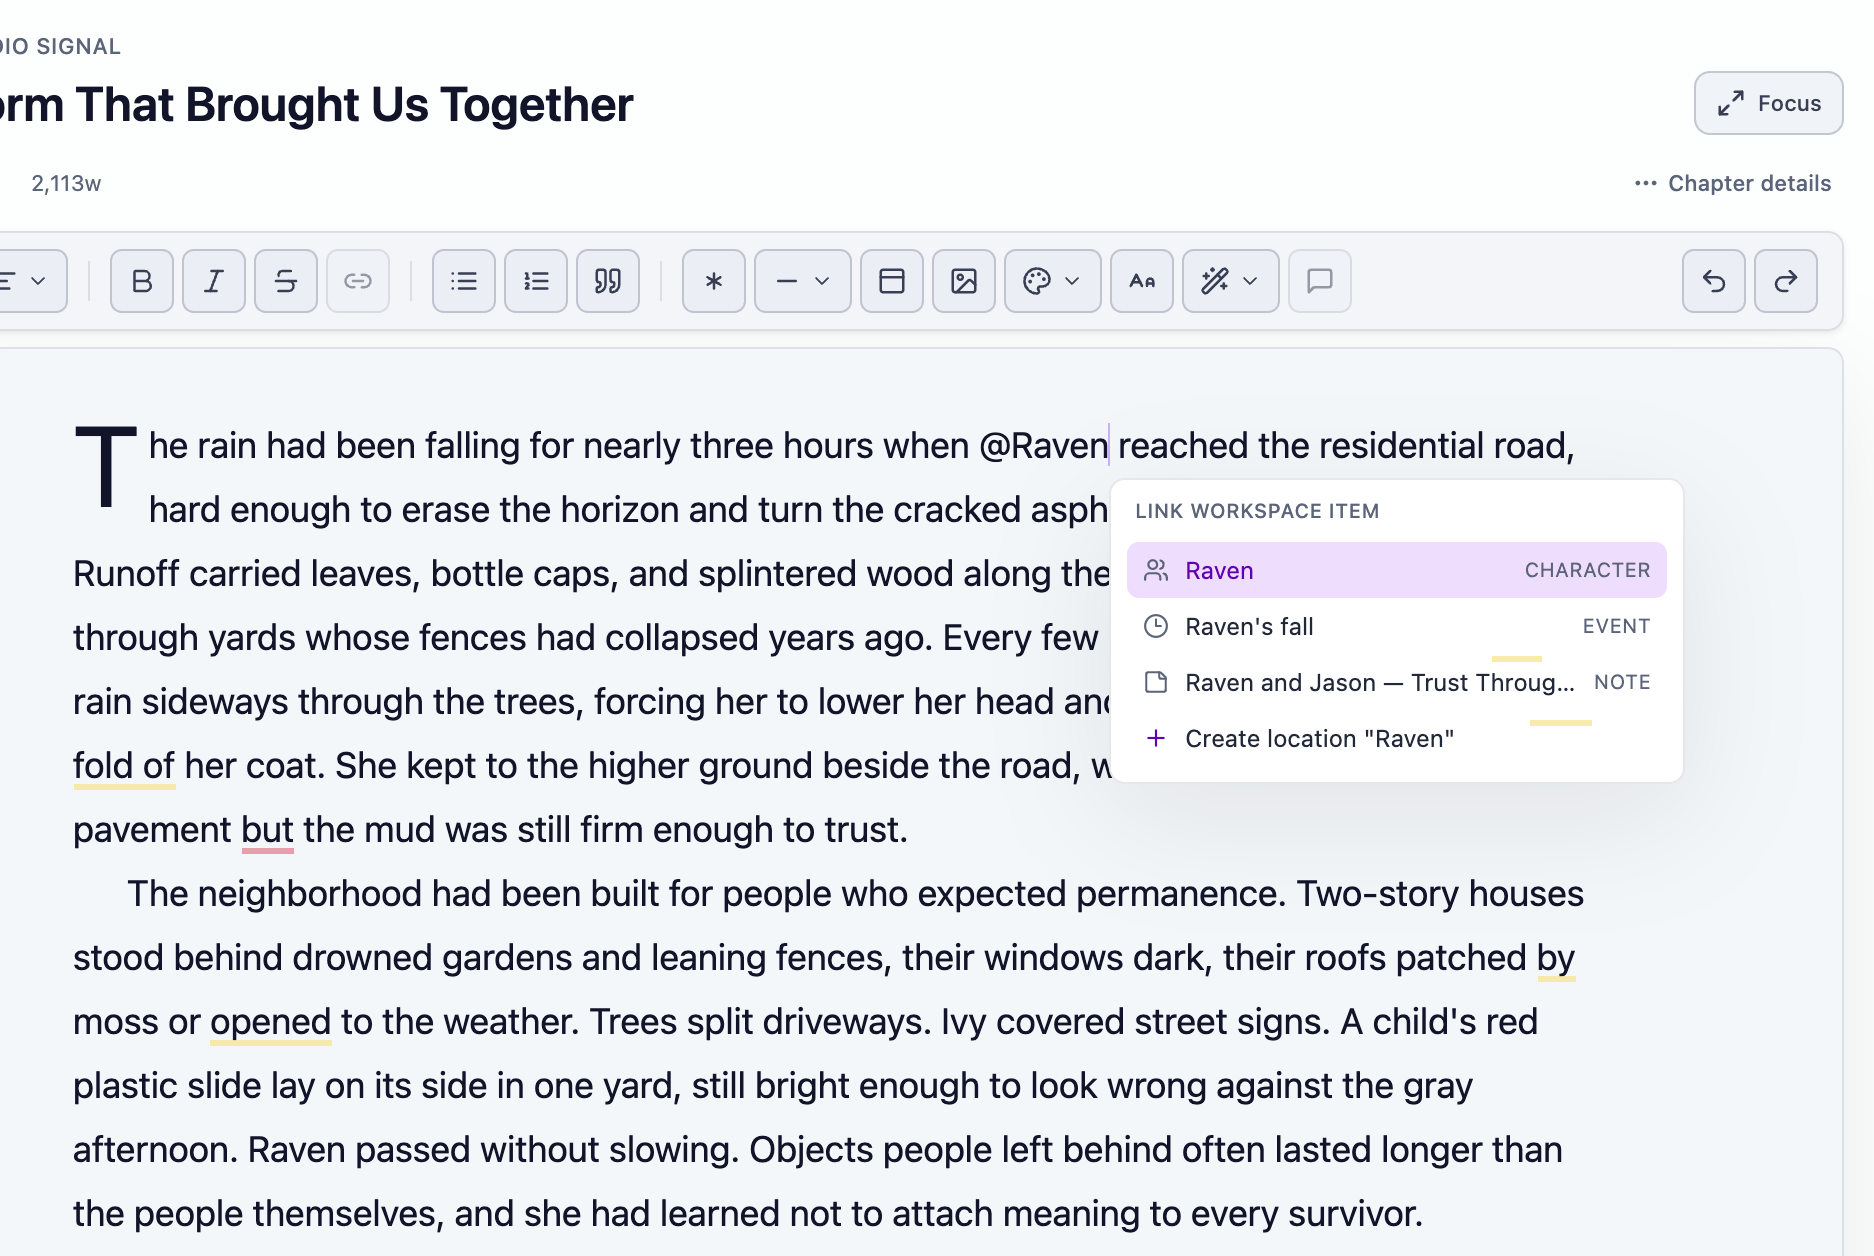This screenshot has width=1874, height=1256.
Task: Click the insert link icon
Action: point(358,281)
